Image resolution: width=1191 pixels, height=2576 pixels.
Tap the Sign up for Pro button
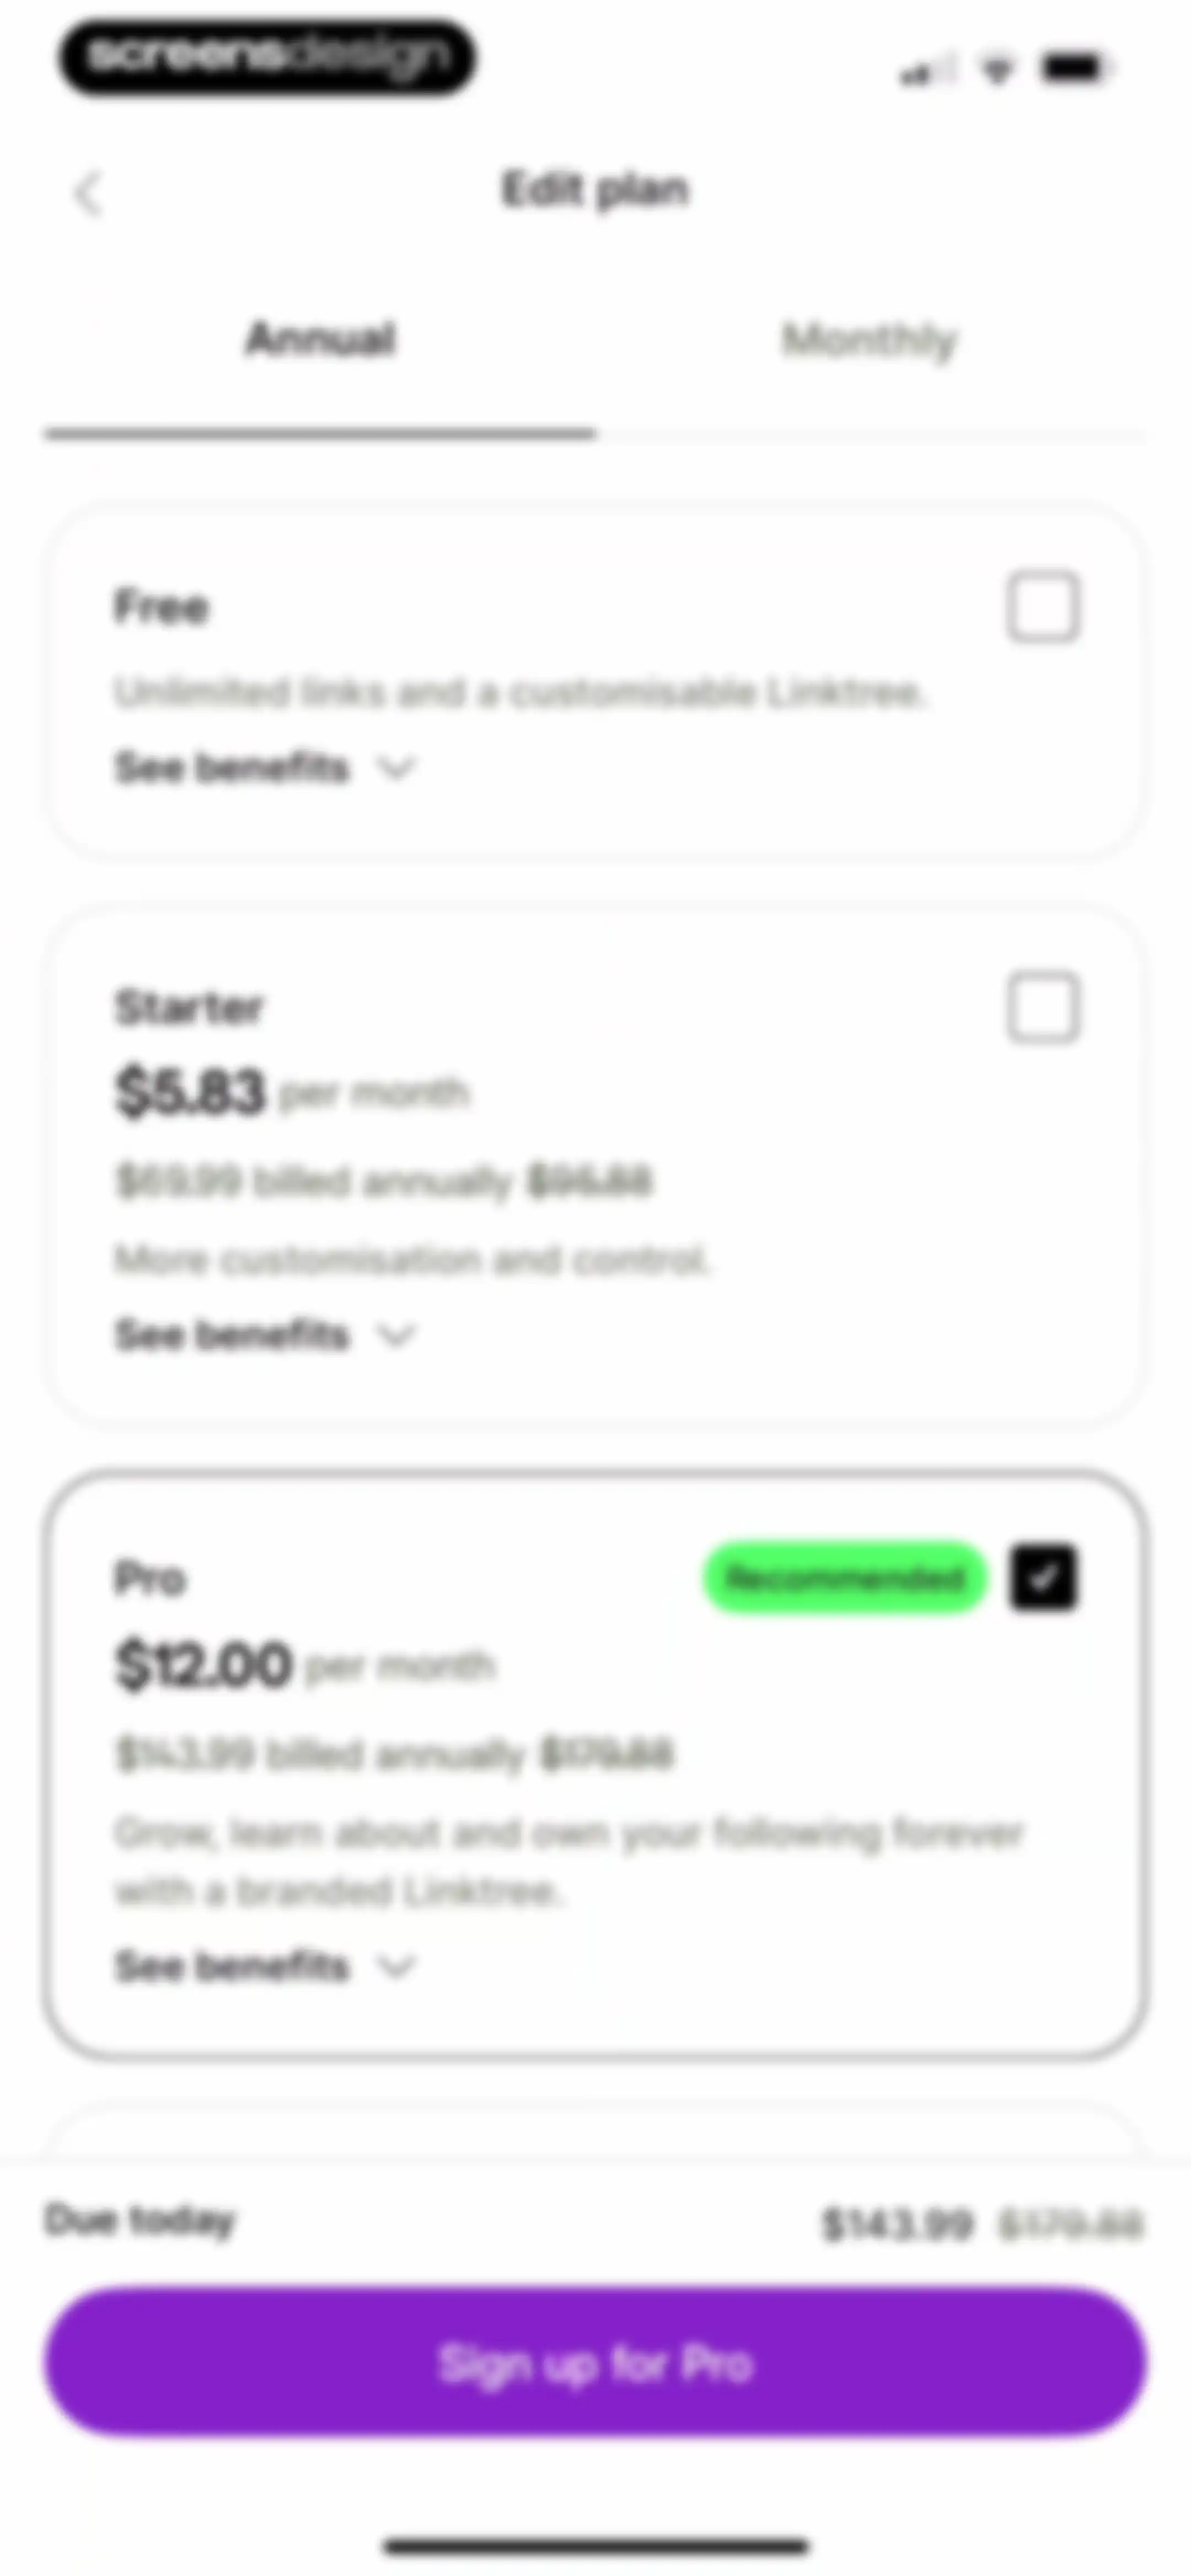[x=596, y=2363]
